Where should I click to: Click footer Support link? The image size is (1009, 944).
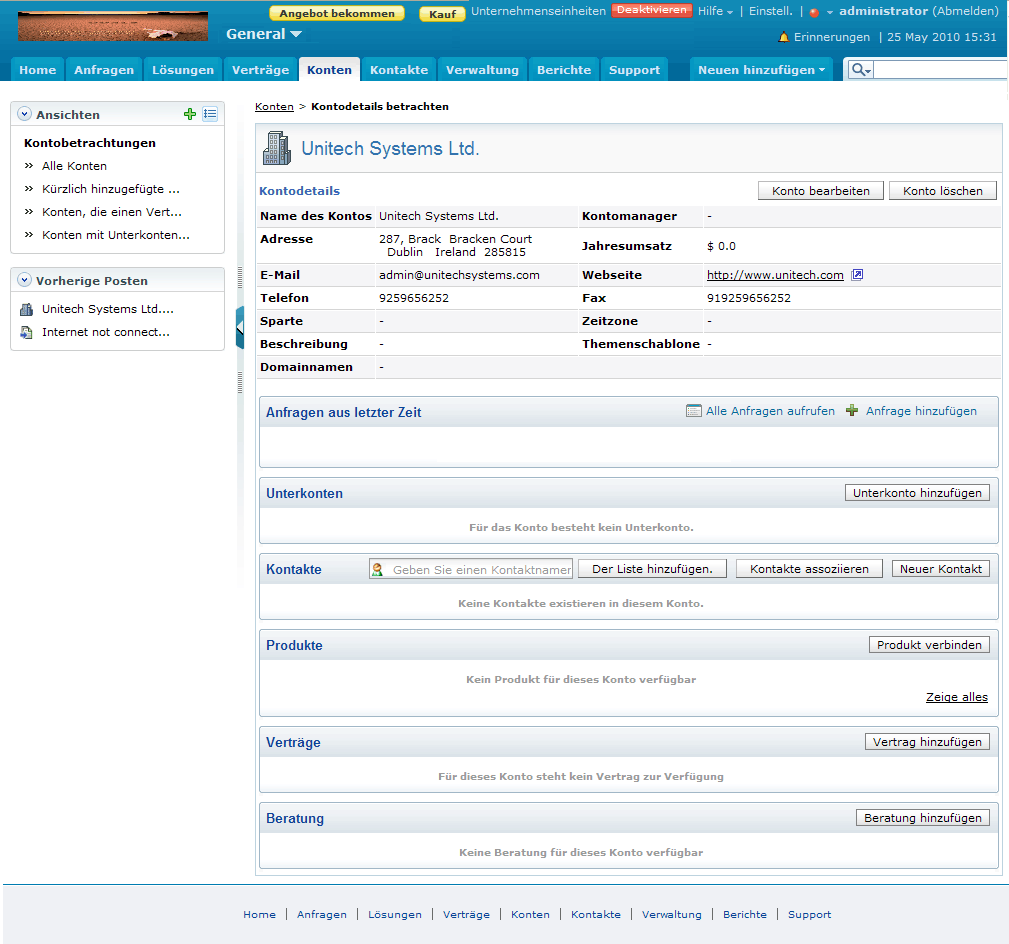point(810,914)
